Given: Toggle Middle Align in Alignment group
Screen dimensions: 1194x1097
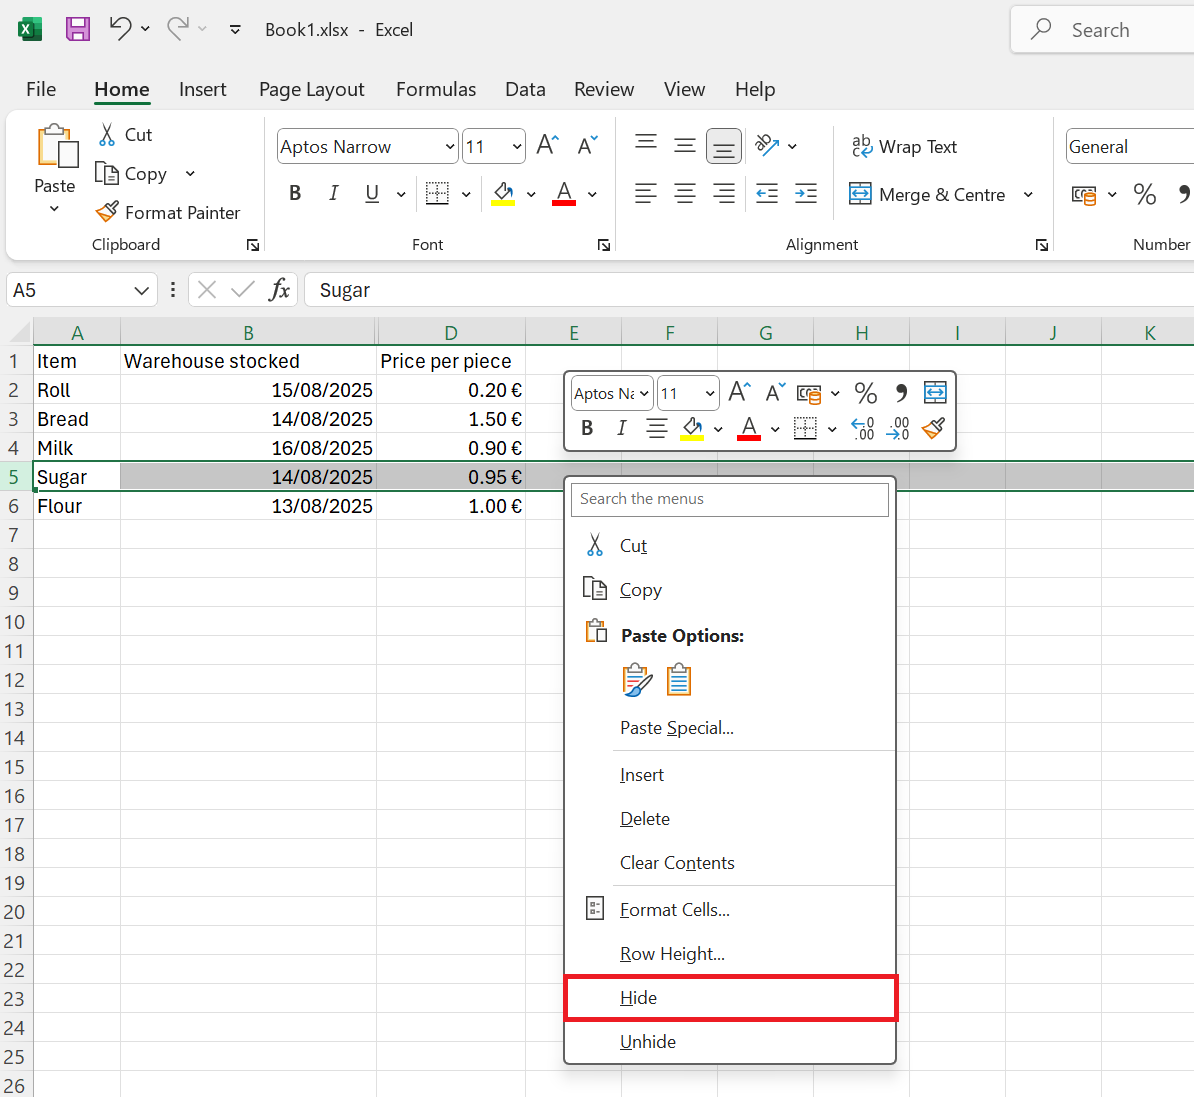Looking at the screenshot, I should (685, 145).
